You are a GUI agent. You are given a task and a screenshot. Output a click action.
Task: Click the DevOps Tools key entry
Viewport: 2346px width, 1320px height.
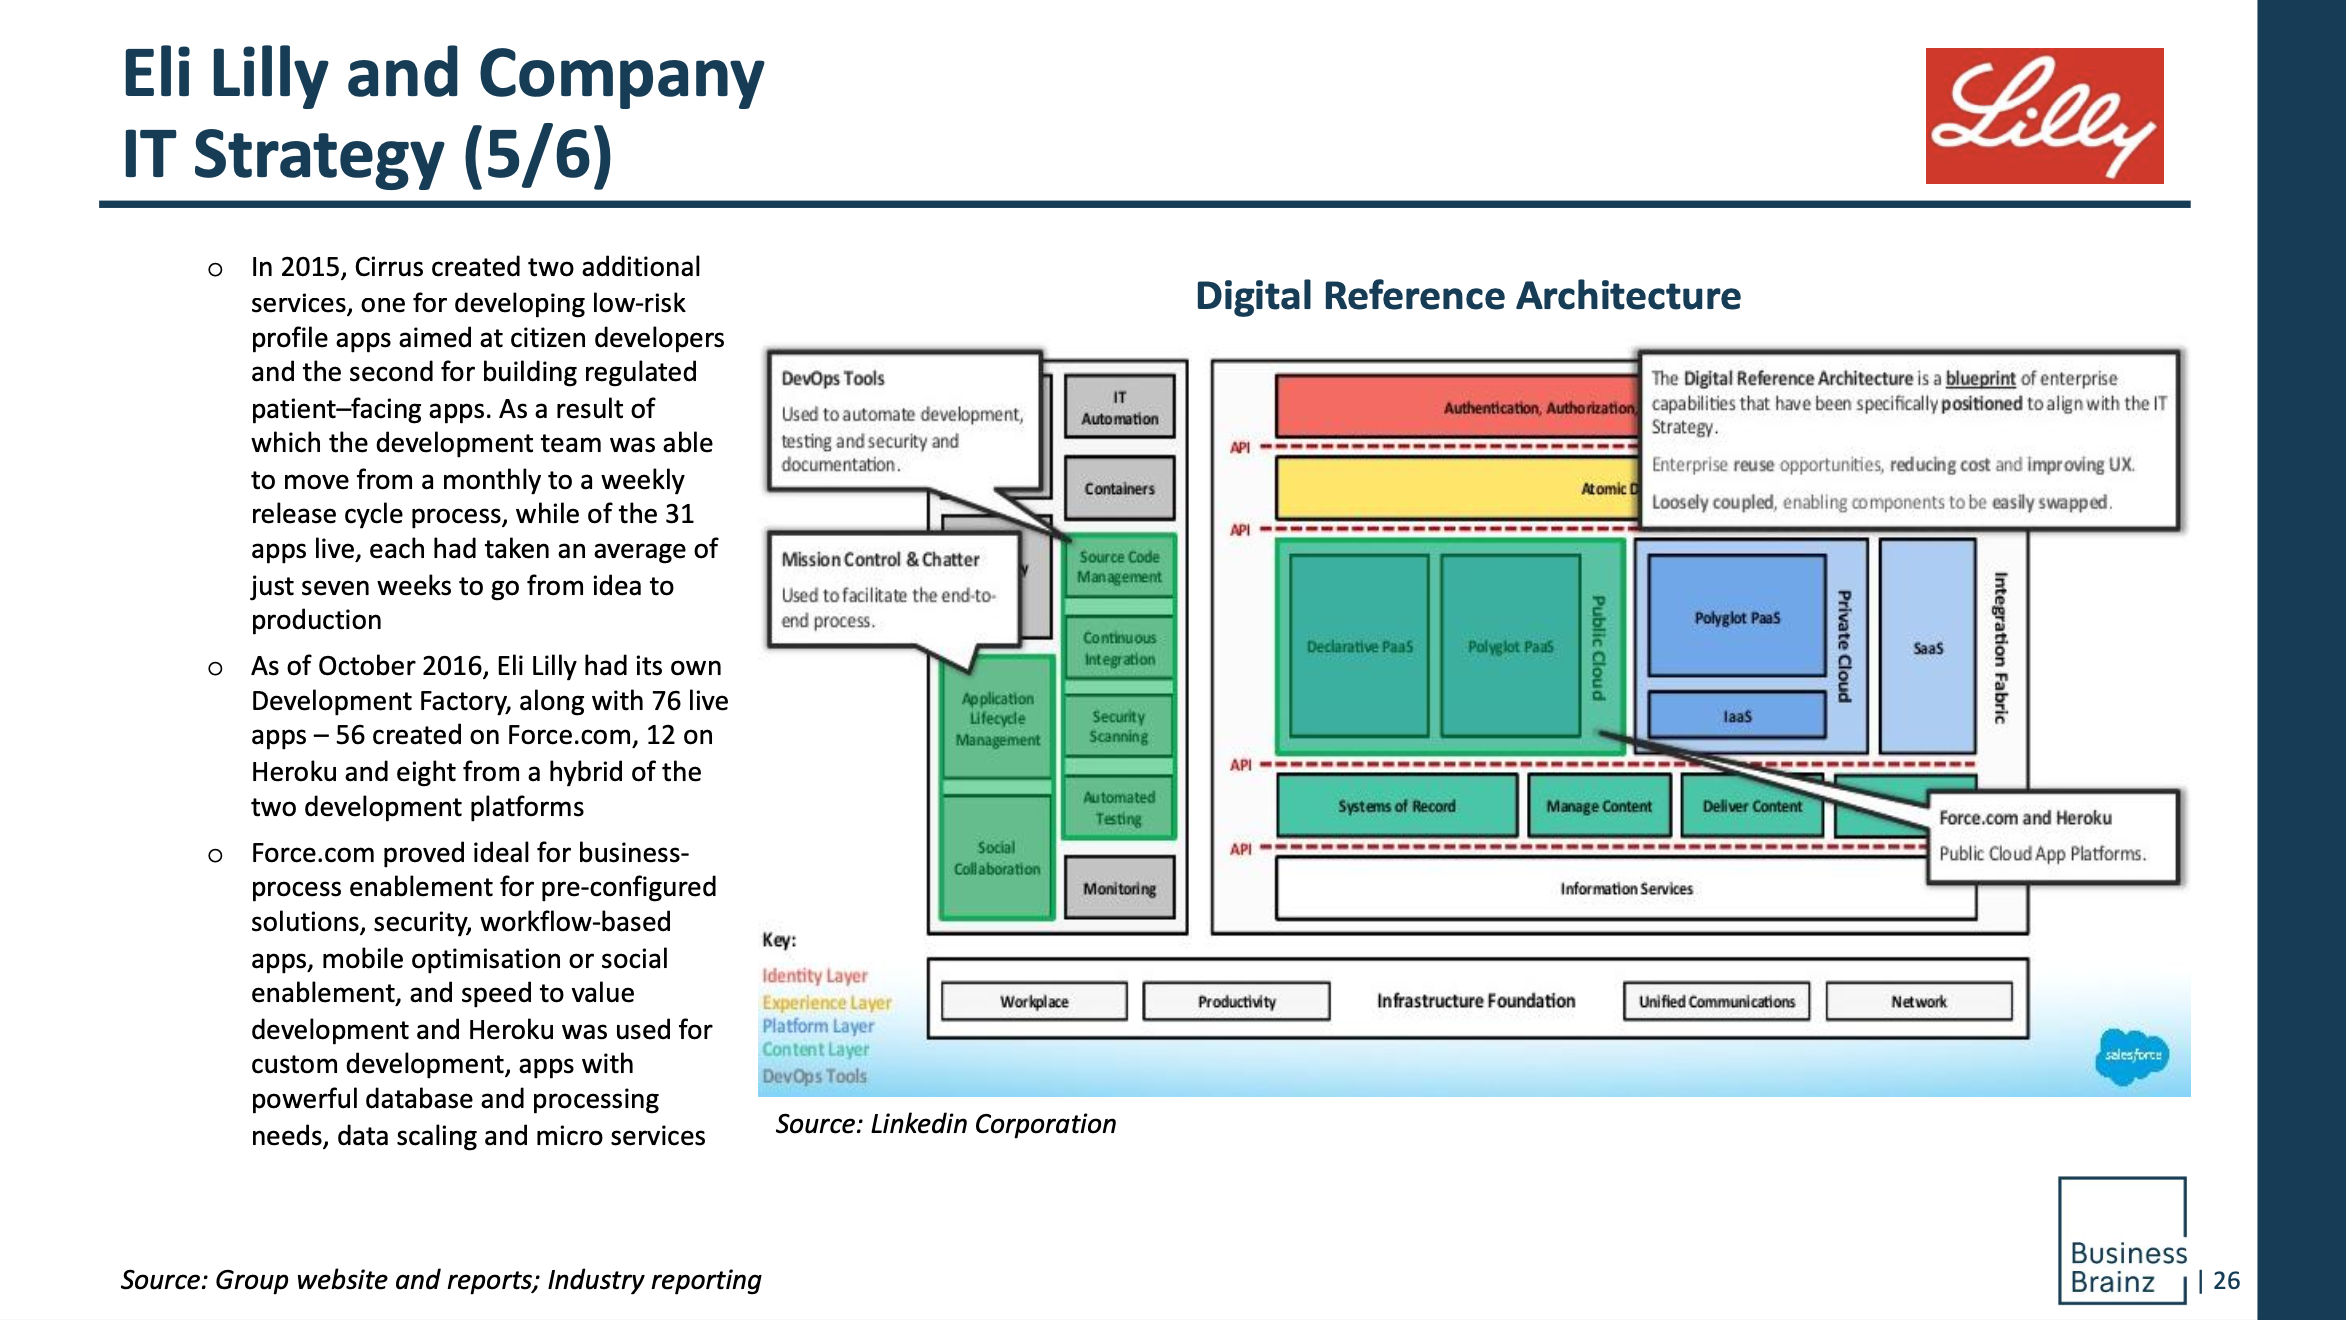click(x=815, y=1076)
